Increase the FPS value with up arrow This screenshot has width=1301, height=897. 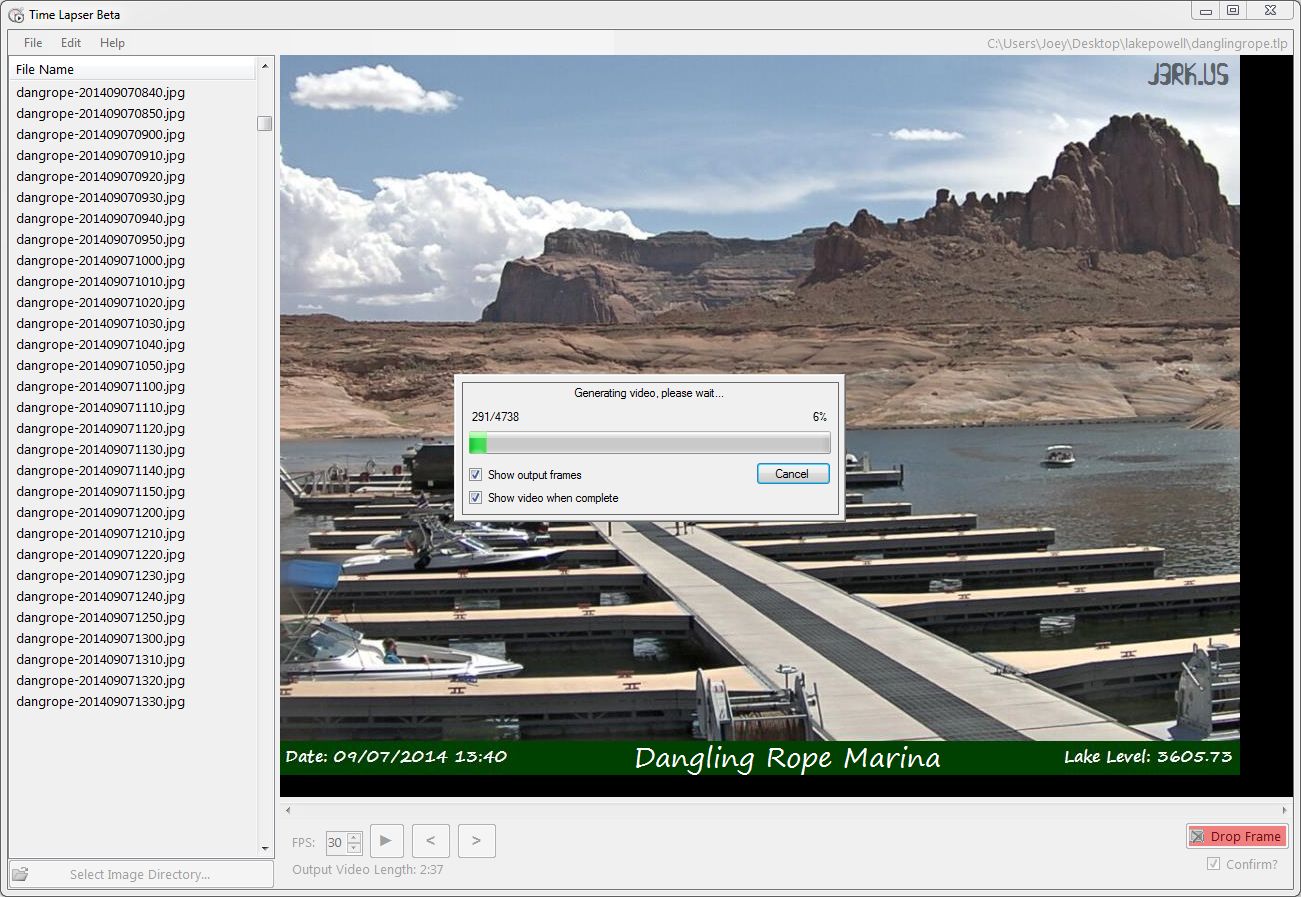click(x=354, y=837)
